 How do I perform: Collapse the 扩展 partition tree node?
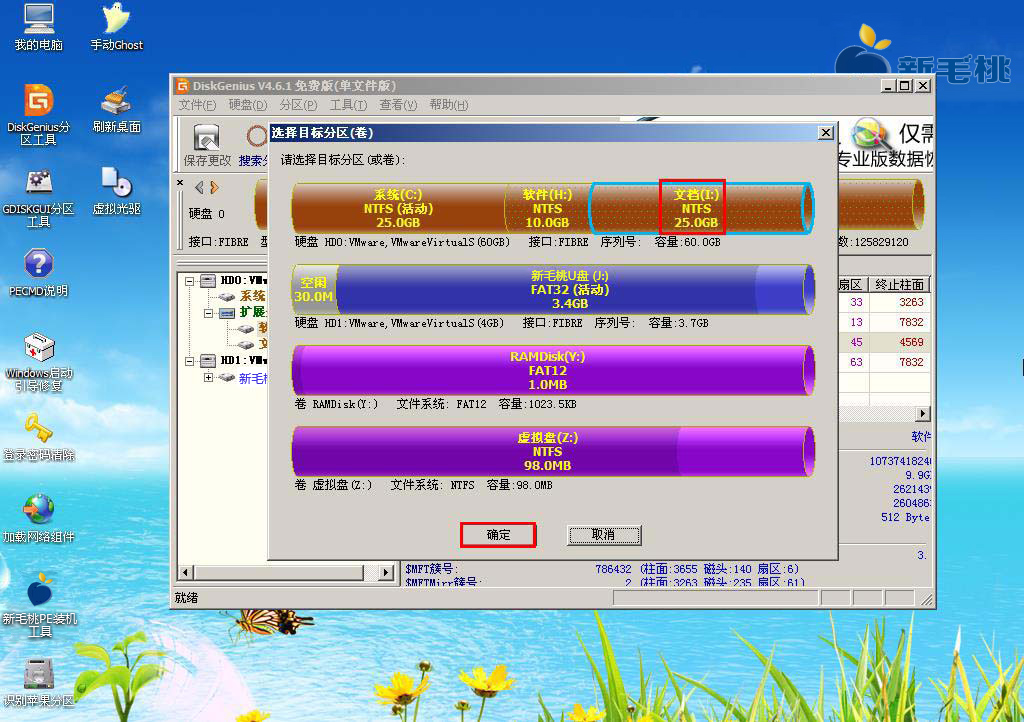(x=208, y=313)
